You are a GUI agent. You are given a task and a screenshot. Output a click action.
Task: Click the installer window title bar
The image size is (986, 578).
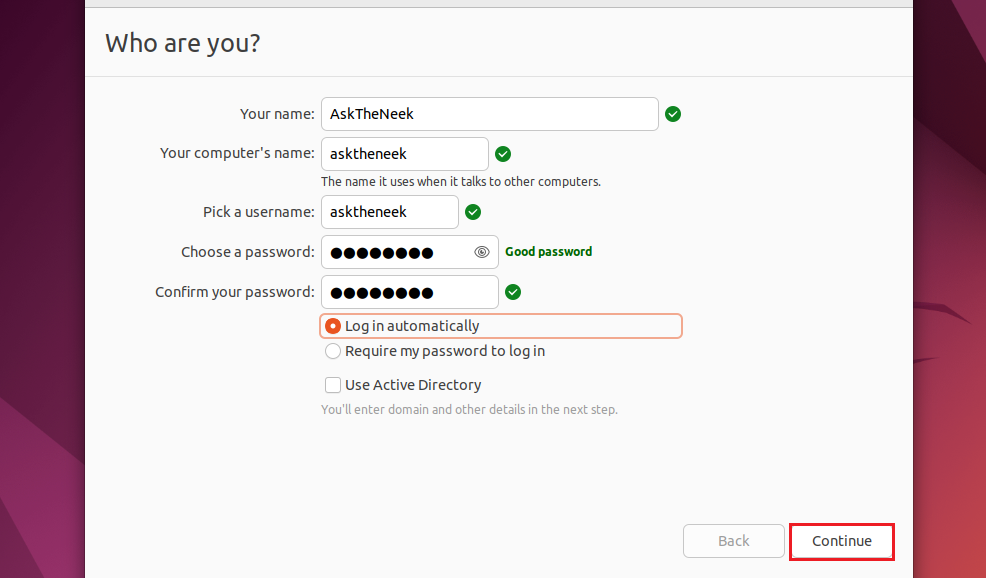pos(498,3)
